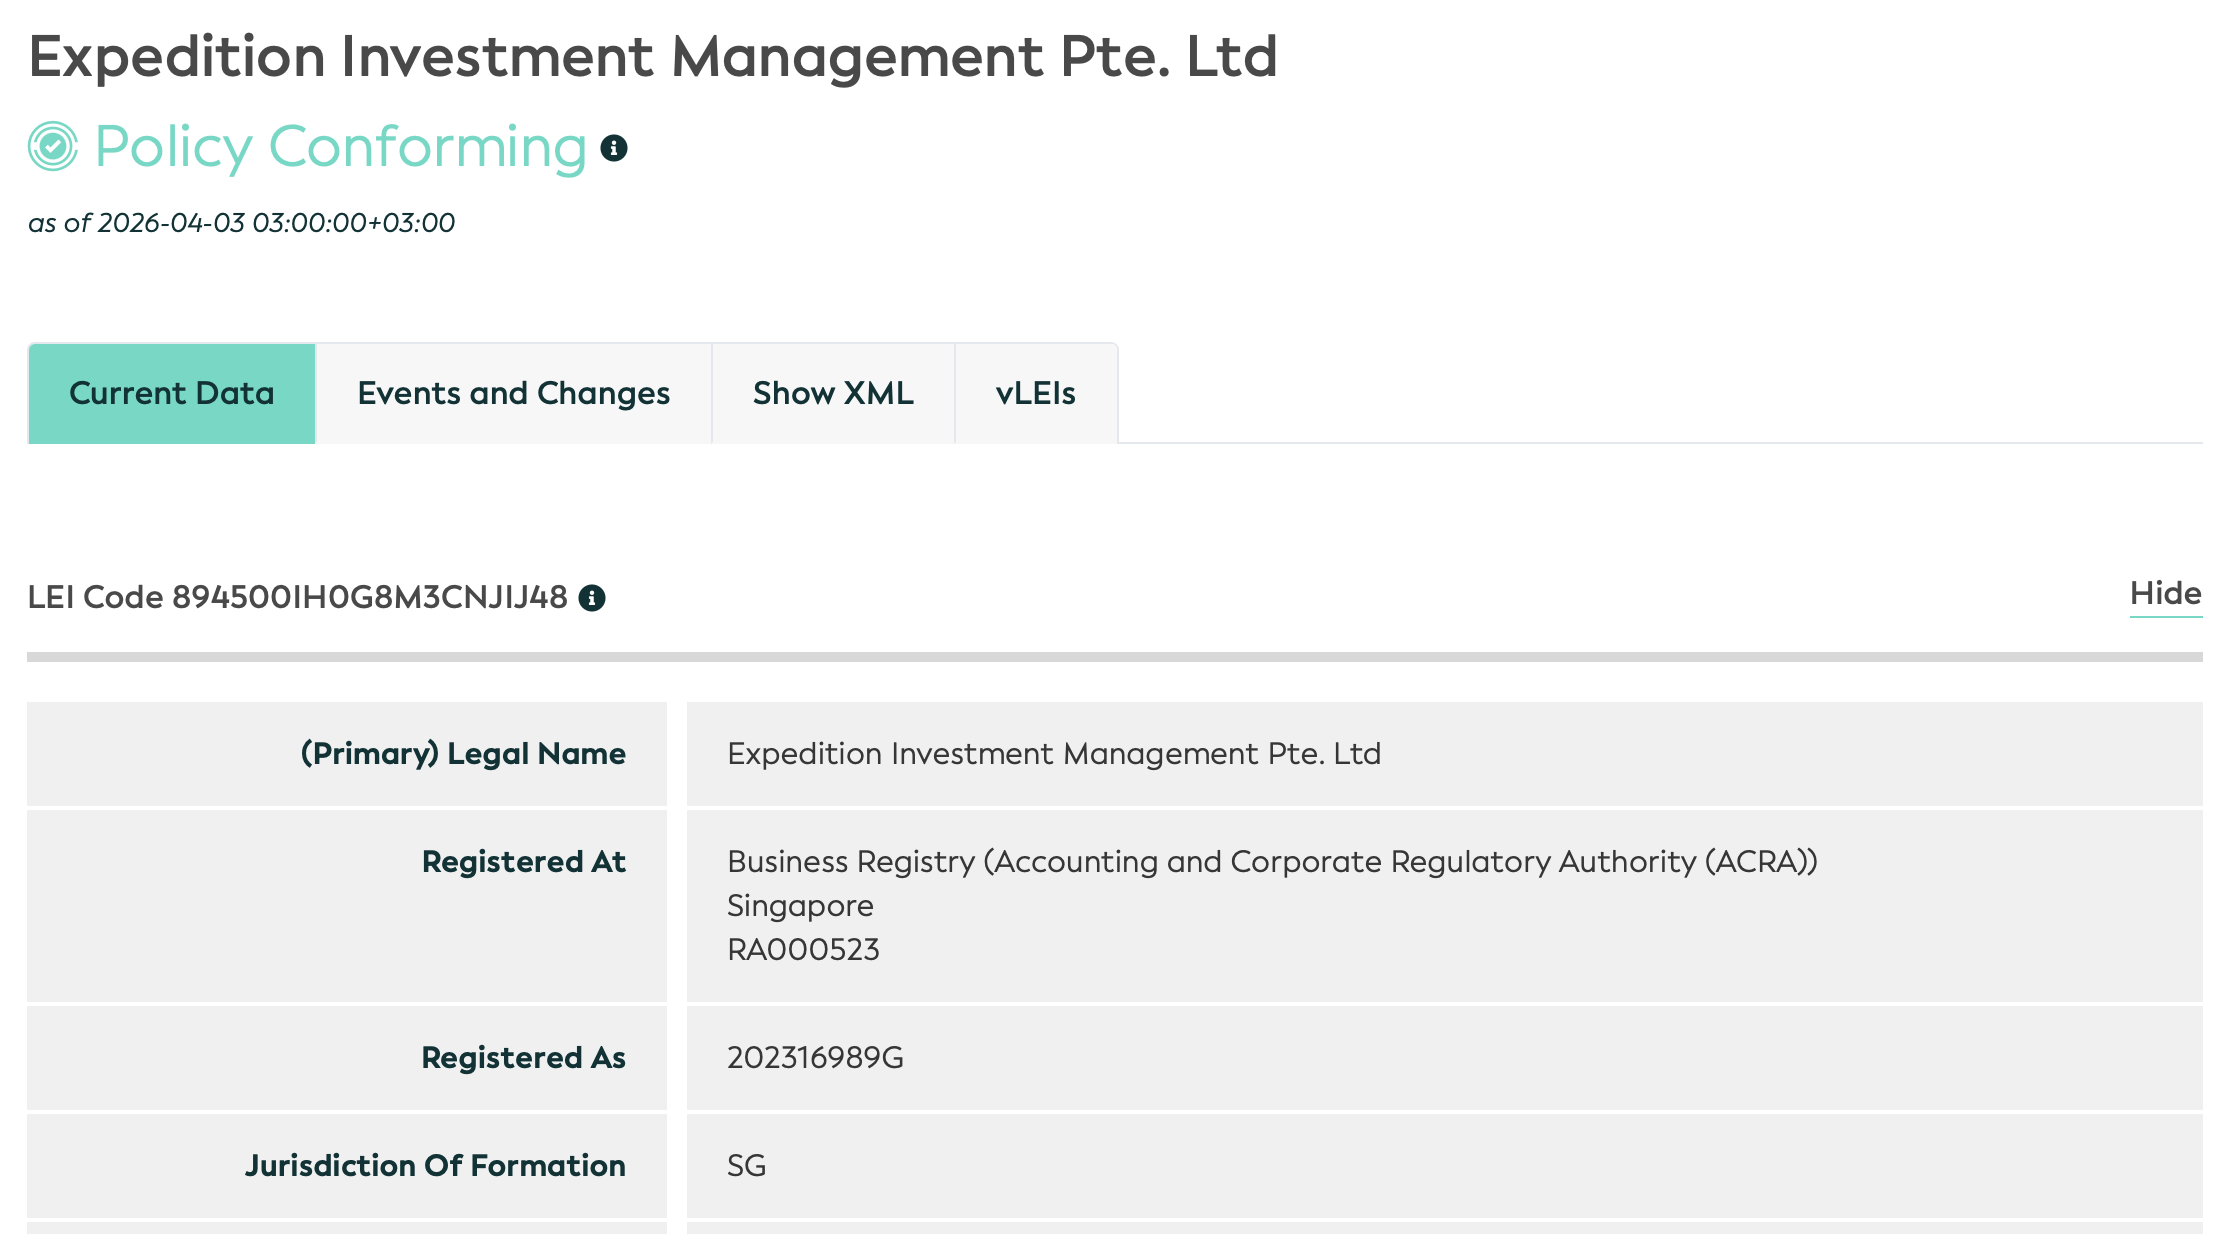2230x1234 pixels.
Task: Click the Policy Conforming checkmark badge icon
Action: (53, 147)
